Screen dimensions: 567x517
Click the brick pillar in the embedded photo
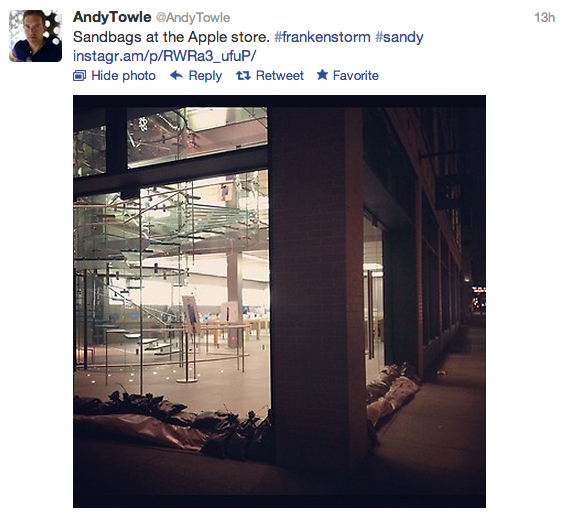click(317, 282)
